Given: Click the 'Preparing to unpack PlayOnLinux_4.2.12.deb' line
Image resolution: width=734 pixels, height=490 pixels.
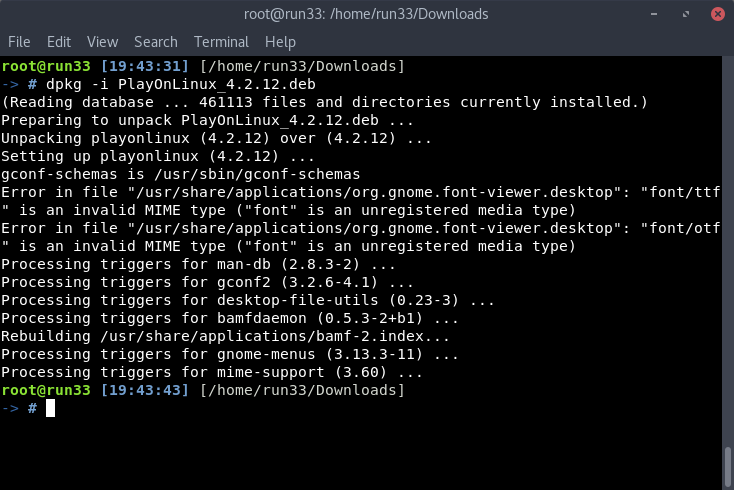Looking at the screenshot, I should point(207,120).
